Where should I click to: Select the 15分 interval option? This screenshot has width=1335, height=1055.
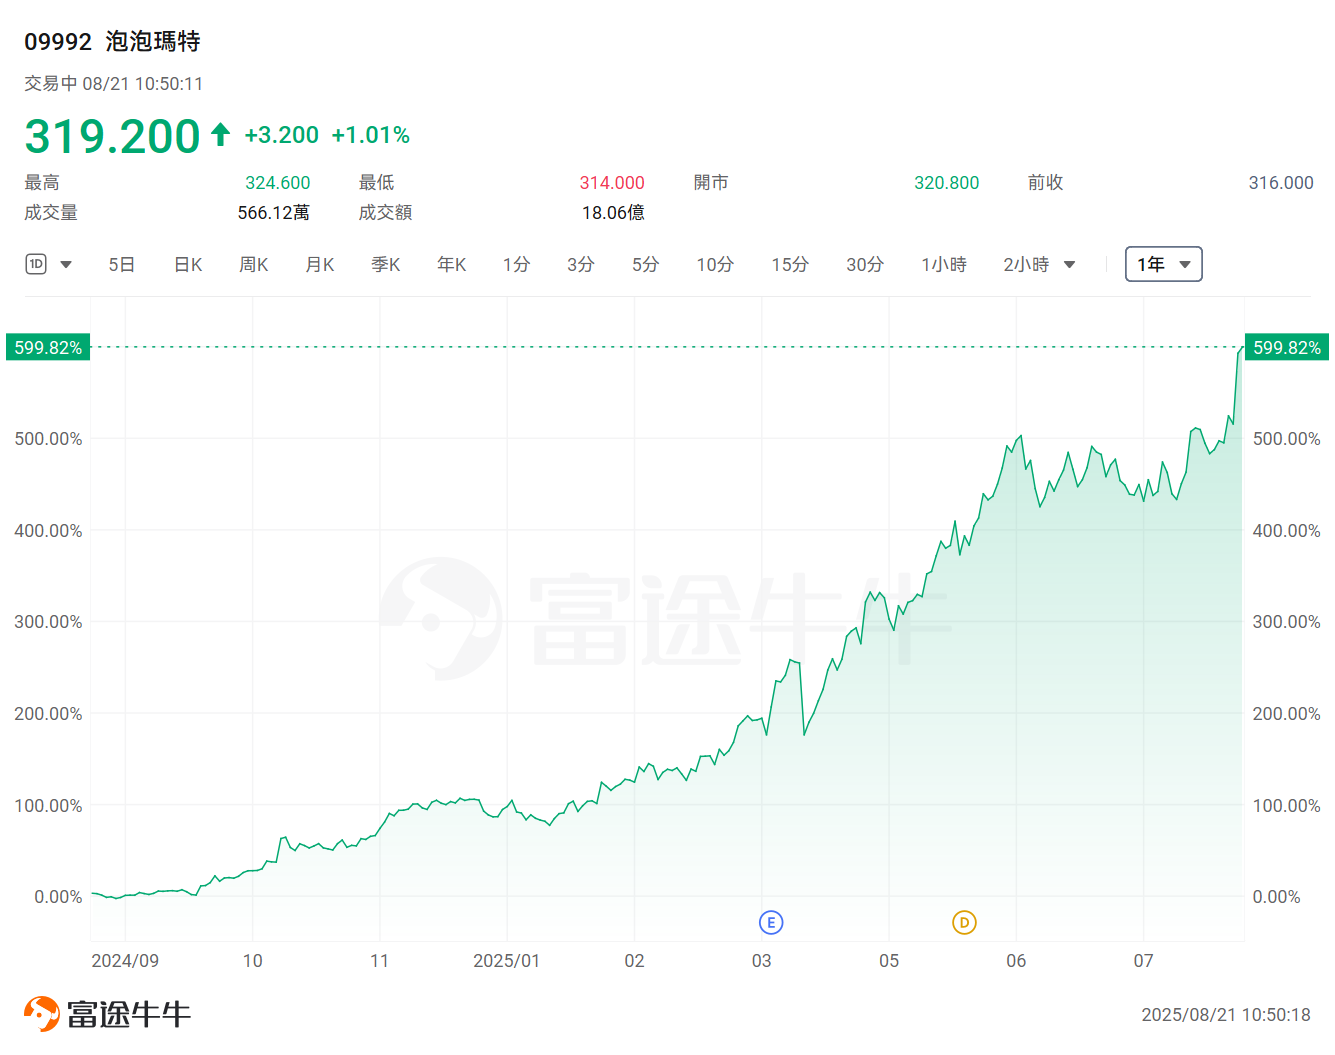[790, 264]
